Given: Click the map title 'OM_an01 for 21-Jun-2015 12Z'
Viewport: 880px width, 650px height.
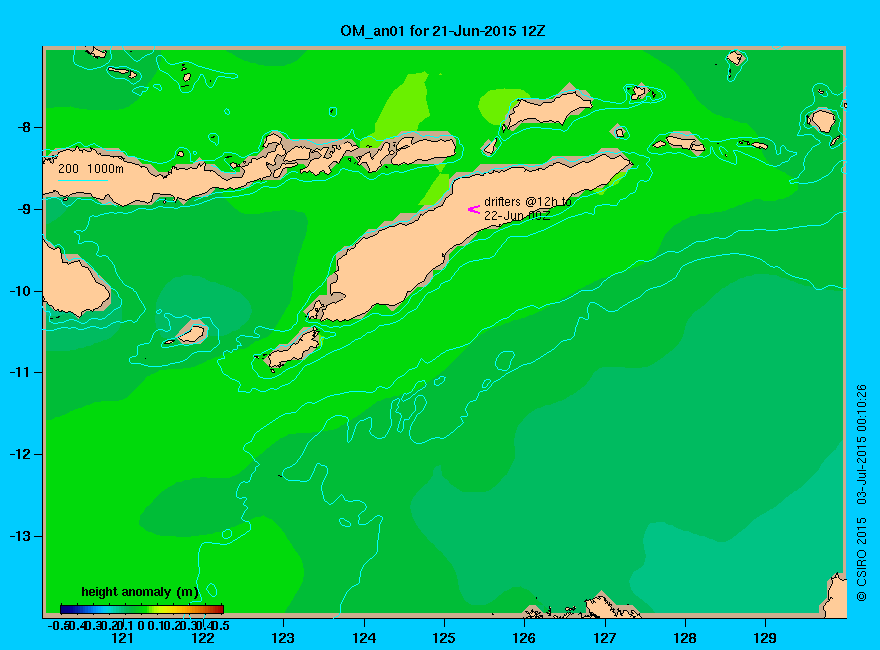Looking at the screenshot, I should point(442,31).
